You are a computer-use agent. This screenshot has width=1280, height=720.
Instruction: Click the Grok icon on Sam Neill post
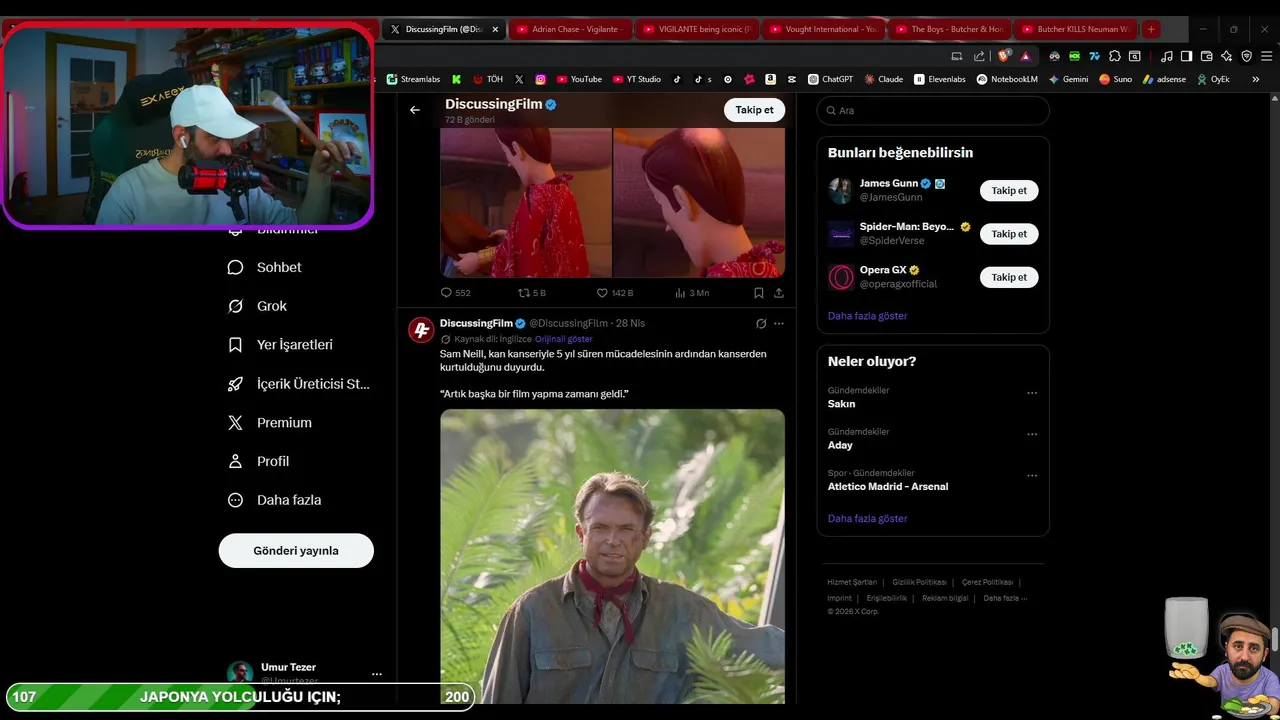pyautogui.click(x=761, y=324)
